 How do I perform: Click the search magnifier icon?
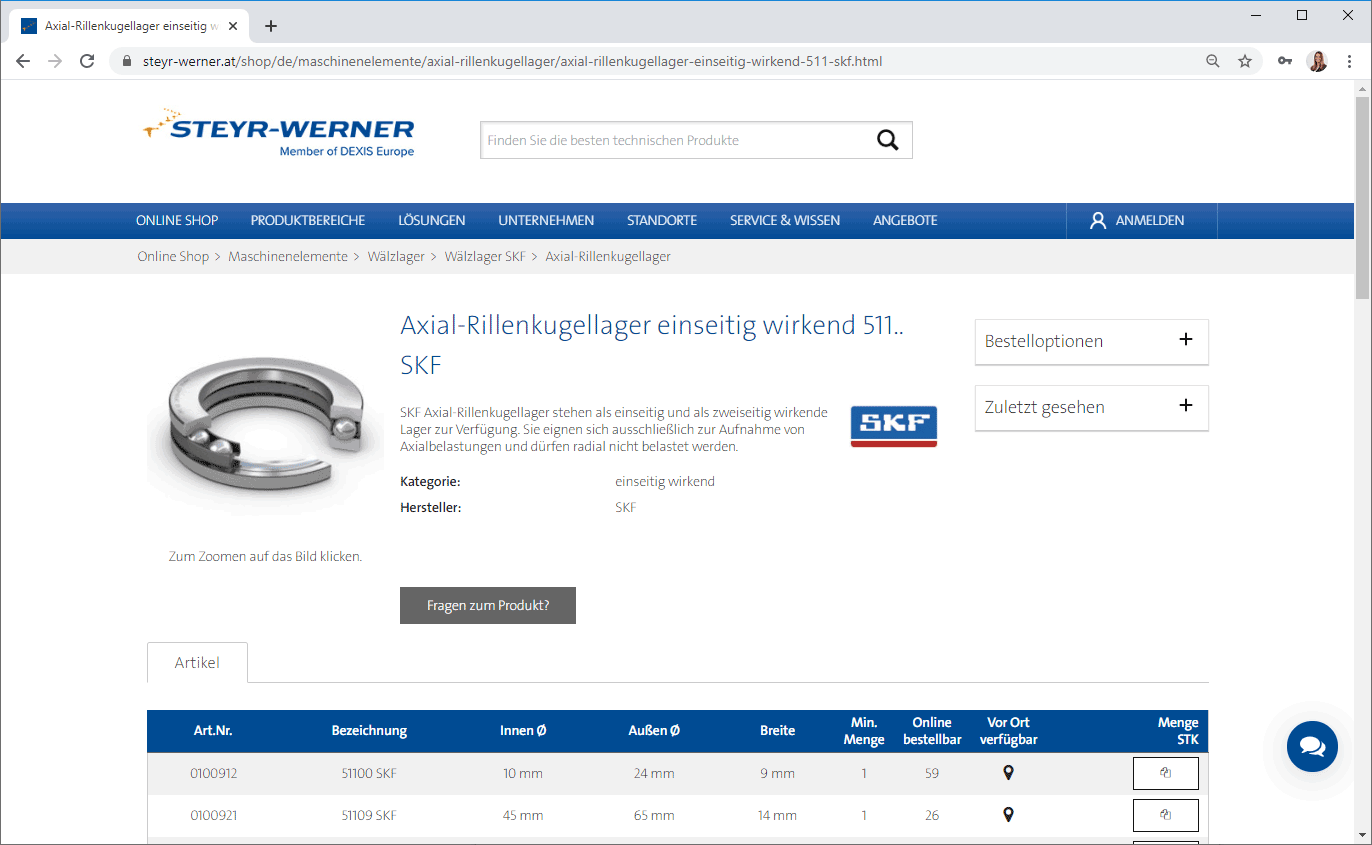887,140
